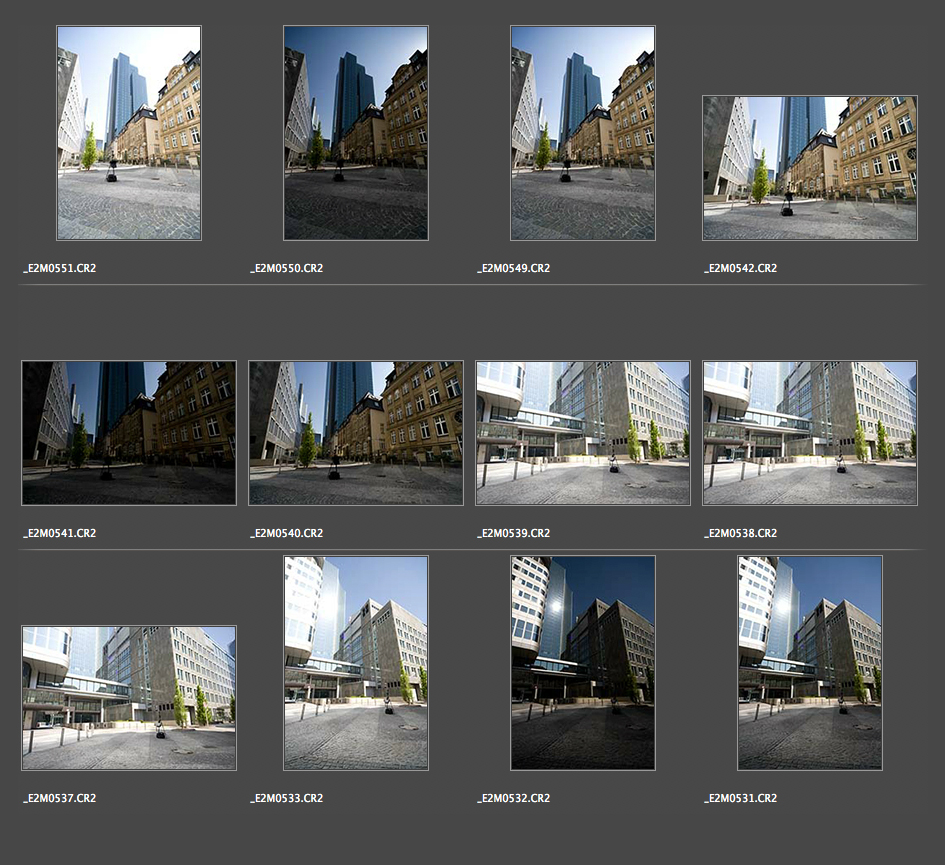Select the _E2M0538.CR2 photo thumbnail

[x=810, y=433]
